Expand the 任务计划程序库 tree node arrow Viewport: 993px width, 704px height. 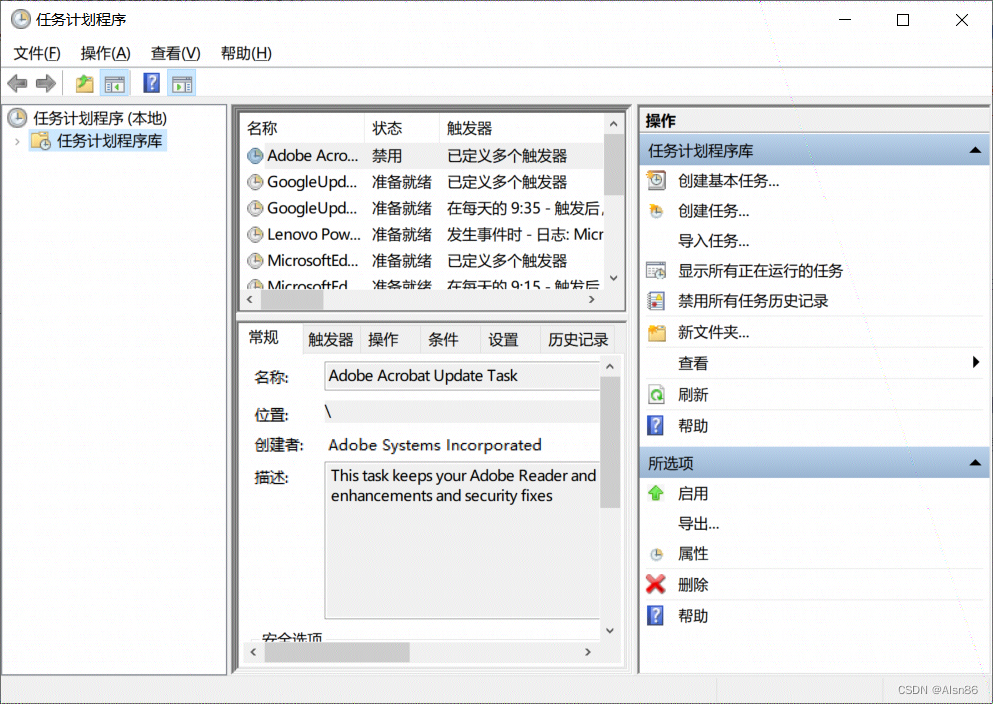tap(17, 141)
